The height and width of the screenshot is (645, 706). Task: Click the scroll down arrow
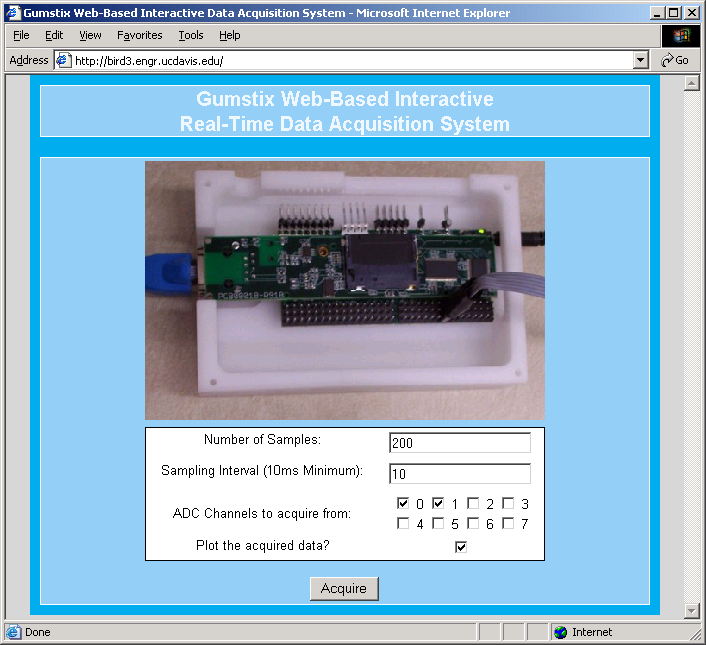tap(690, 610)
